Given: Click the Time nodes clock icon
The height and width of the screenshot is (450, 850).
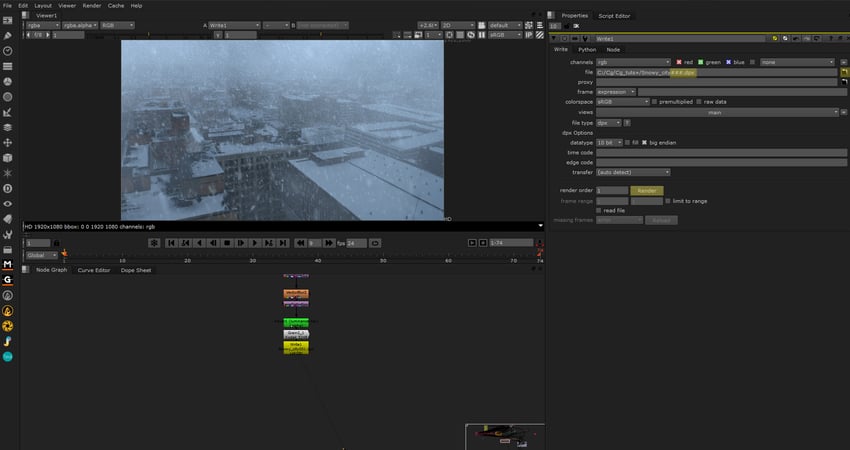Looking at the screenshot, I should coord(8,50).
